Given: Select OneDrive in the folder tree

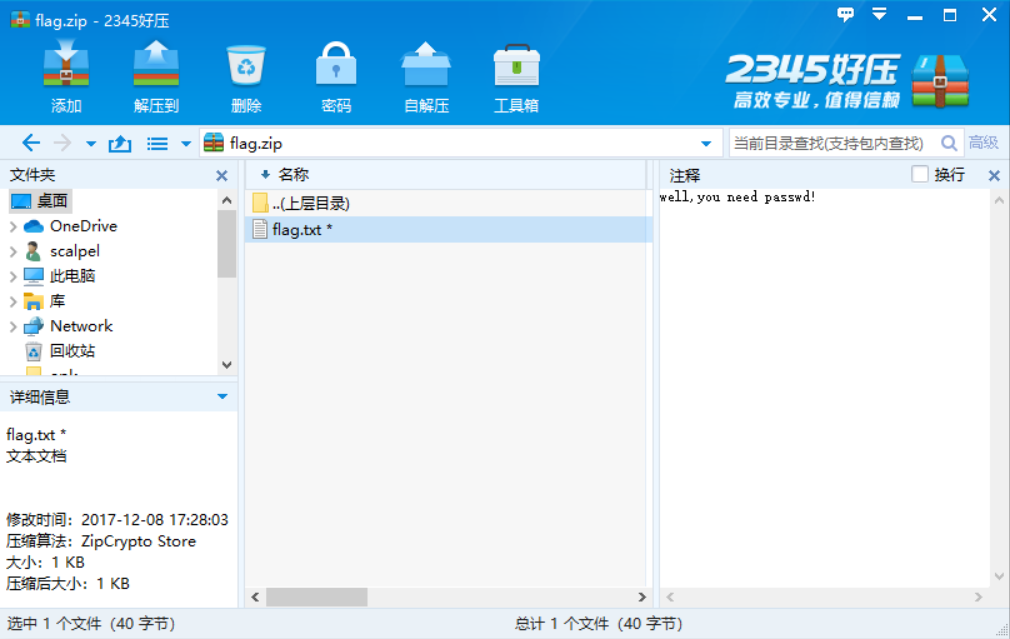Looking at the screenshot, I should tap(70, 226).
